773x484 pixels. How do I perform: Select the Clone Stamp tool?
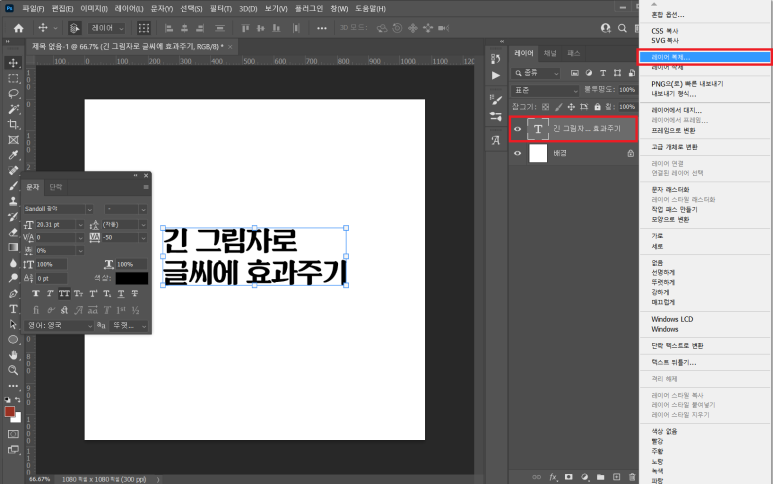pyautogui.click(x=13, y=201)
